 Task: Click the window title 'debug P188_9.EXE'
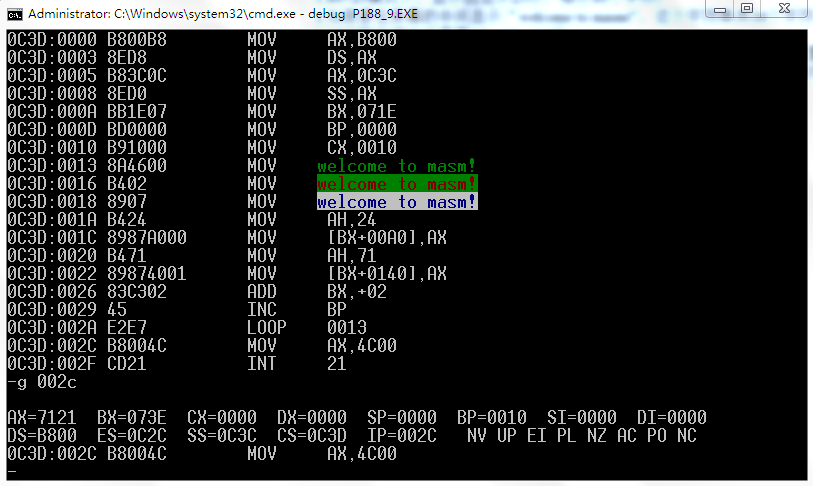[362, 14]
